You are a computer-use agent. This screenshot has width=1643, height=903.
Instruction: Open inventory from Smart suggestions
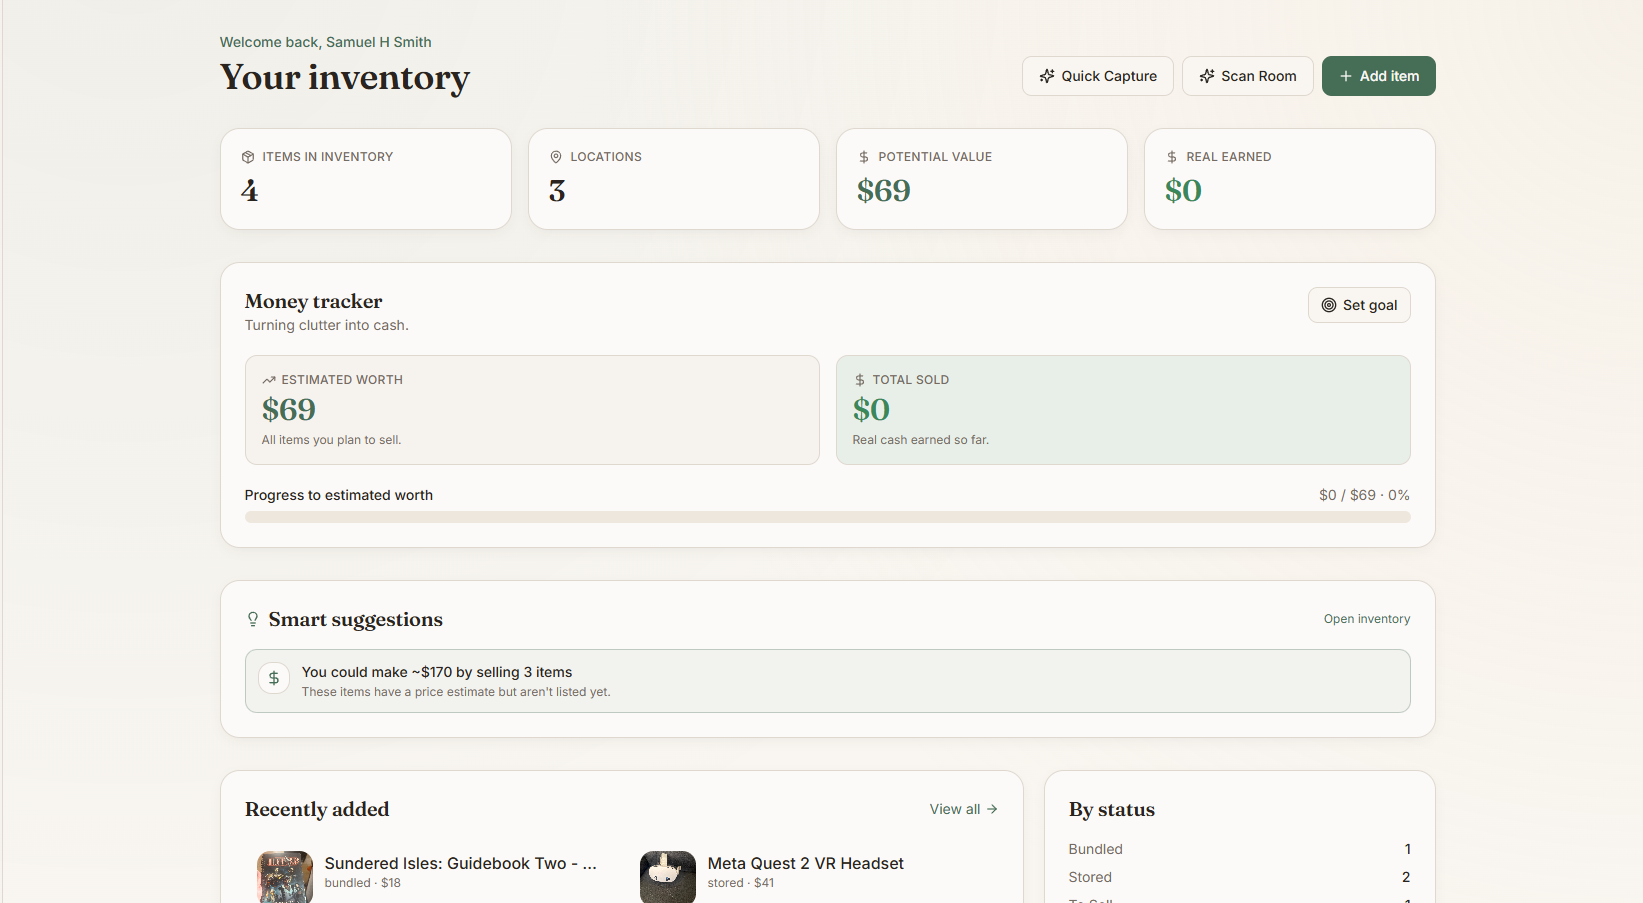[x=1366, y=619]
